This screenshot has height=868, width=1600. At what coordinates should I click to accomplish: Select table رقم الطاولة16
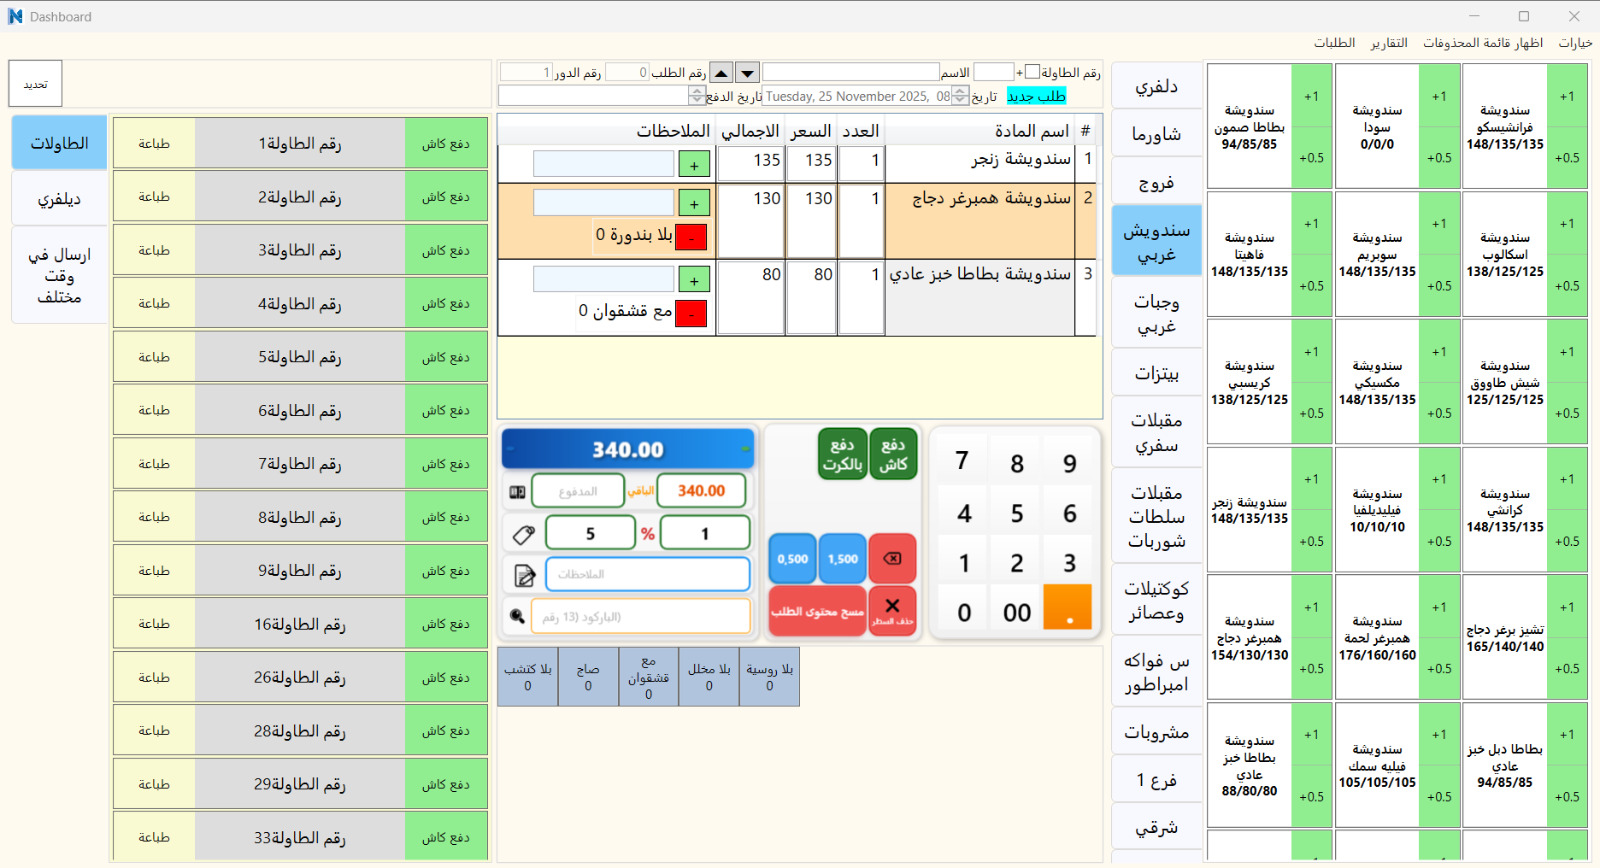pyautogui.click(x=300, y=624)
